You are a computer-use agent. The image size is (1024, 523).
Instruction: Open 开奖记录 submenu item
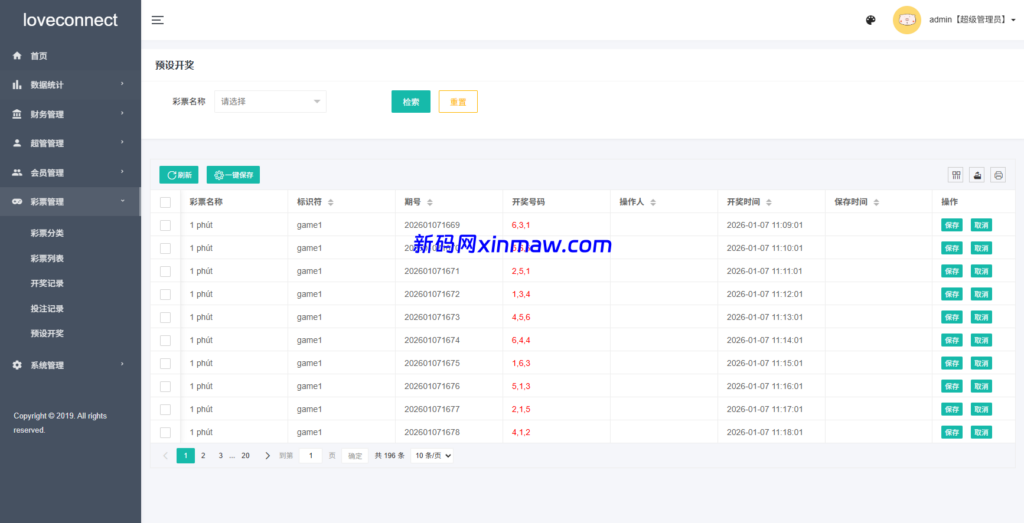click(x=47, y=283)
